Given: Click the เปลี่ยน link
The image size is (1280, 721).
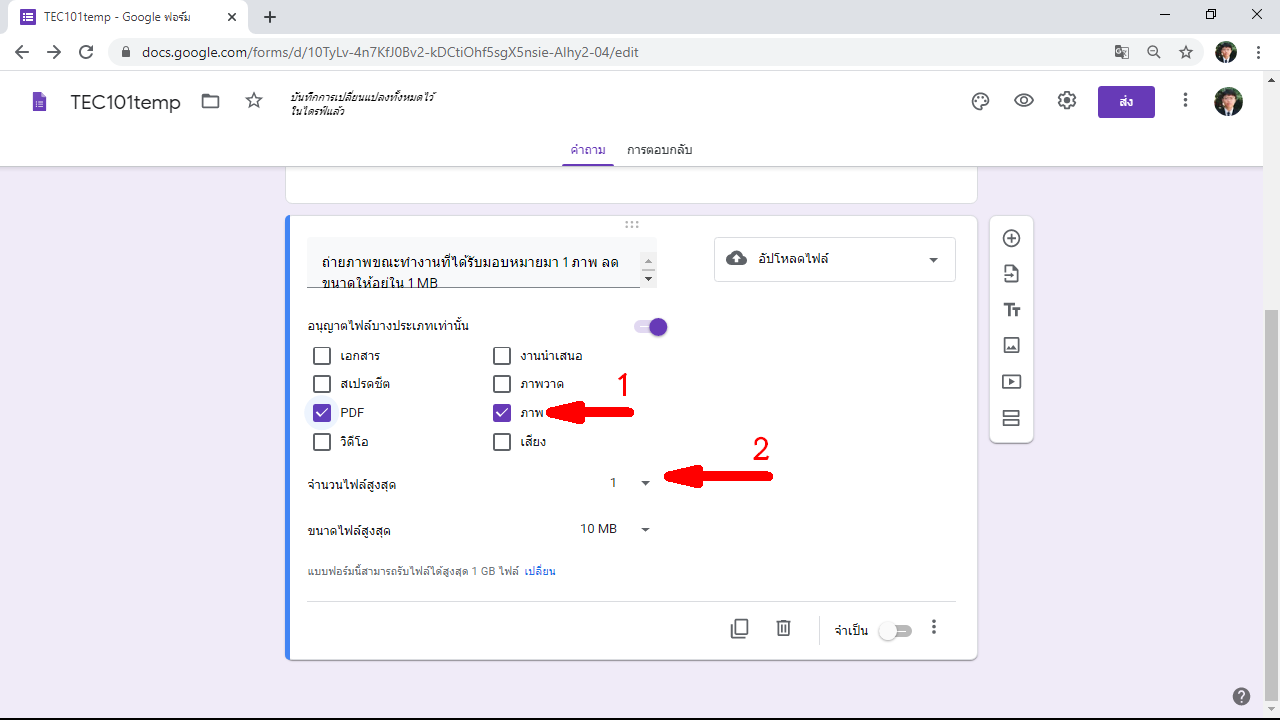Looking at the screenshot, I should coord(540,572).
